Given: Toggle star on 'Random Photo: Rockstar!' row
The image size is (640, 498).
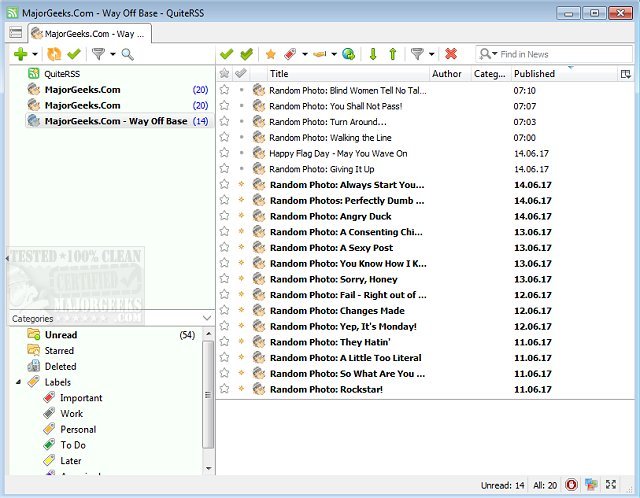Looking at the screenshot, I should (x=224, y=389).
